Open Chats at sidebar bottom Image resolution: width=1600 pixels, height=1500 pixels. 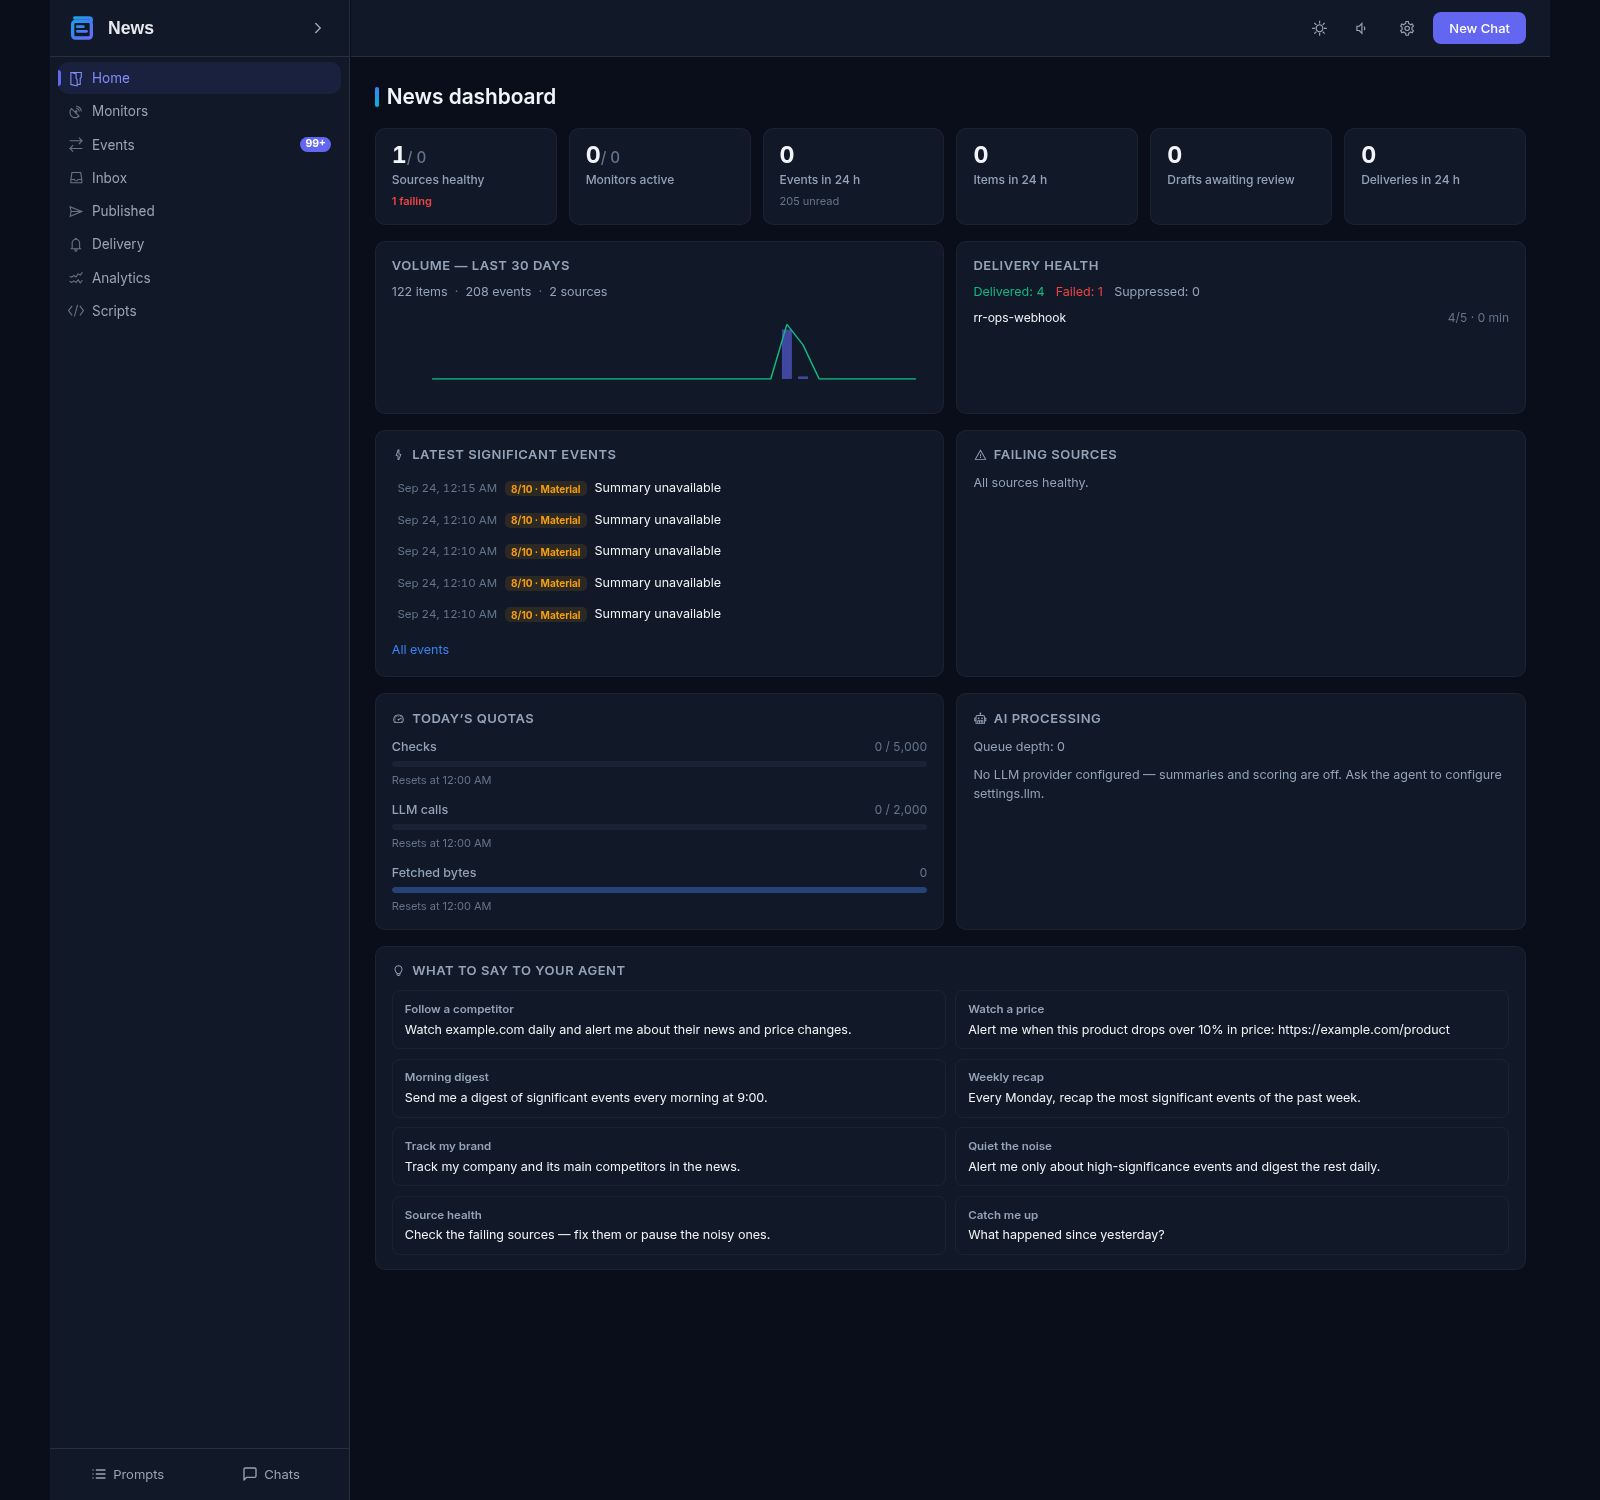pyautogui.click(x=271, y=1474)
